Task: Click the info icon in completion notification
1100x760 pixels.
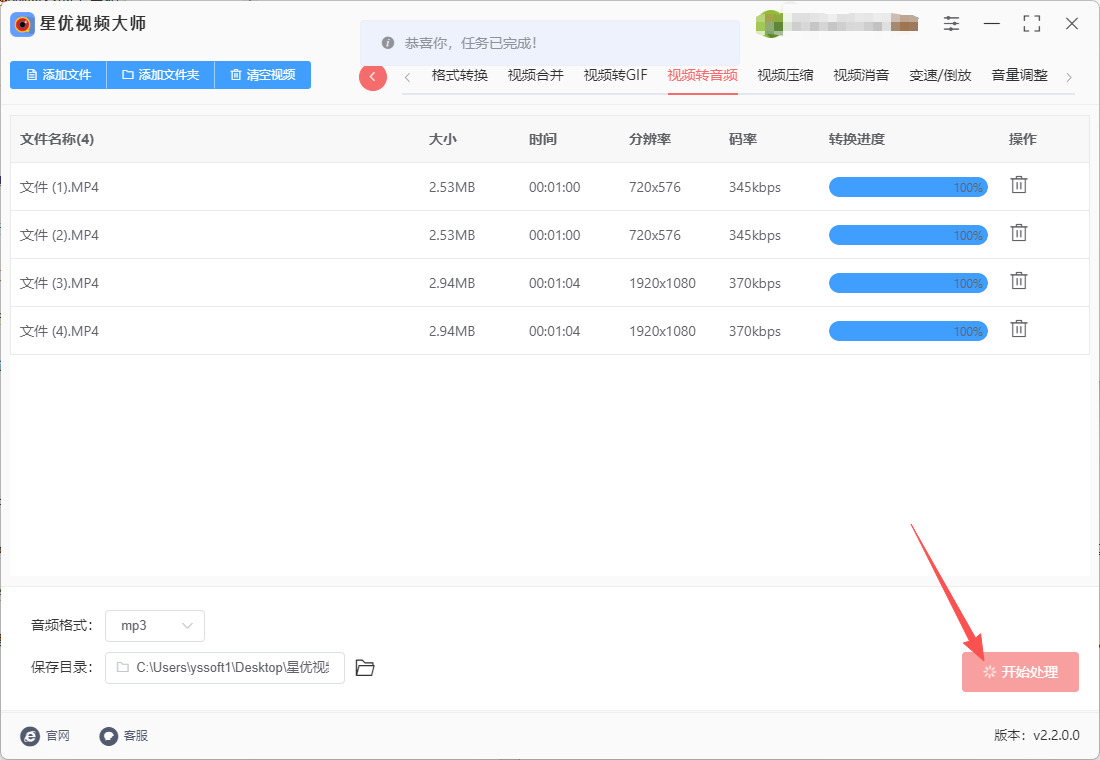Action: pos(387,43)
